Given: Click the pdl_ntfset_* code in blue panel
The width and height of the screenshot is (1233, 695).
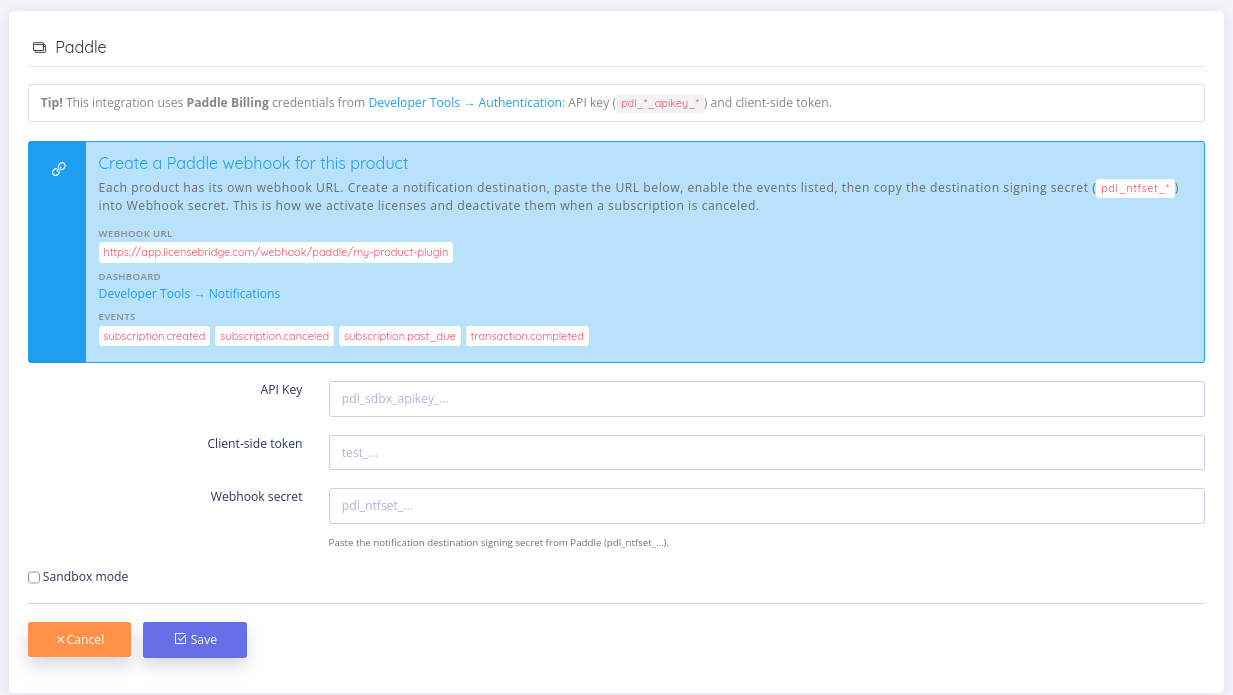Looking at the screenshot, I should pos(1135,188).
